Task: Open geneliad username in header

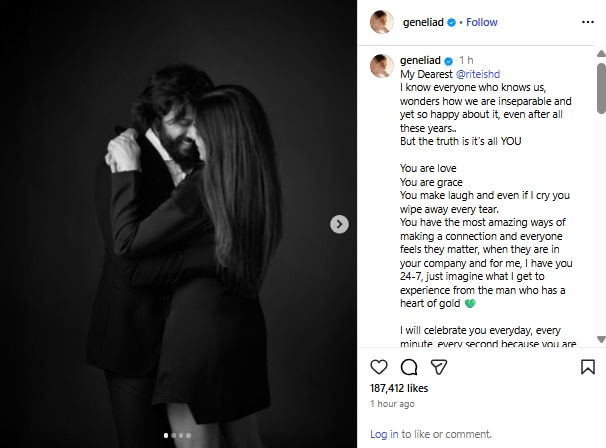Action: [x=423, y=22]
